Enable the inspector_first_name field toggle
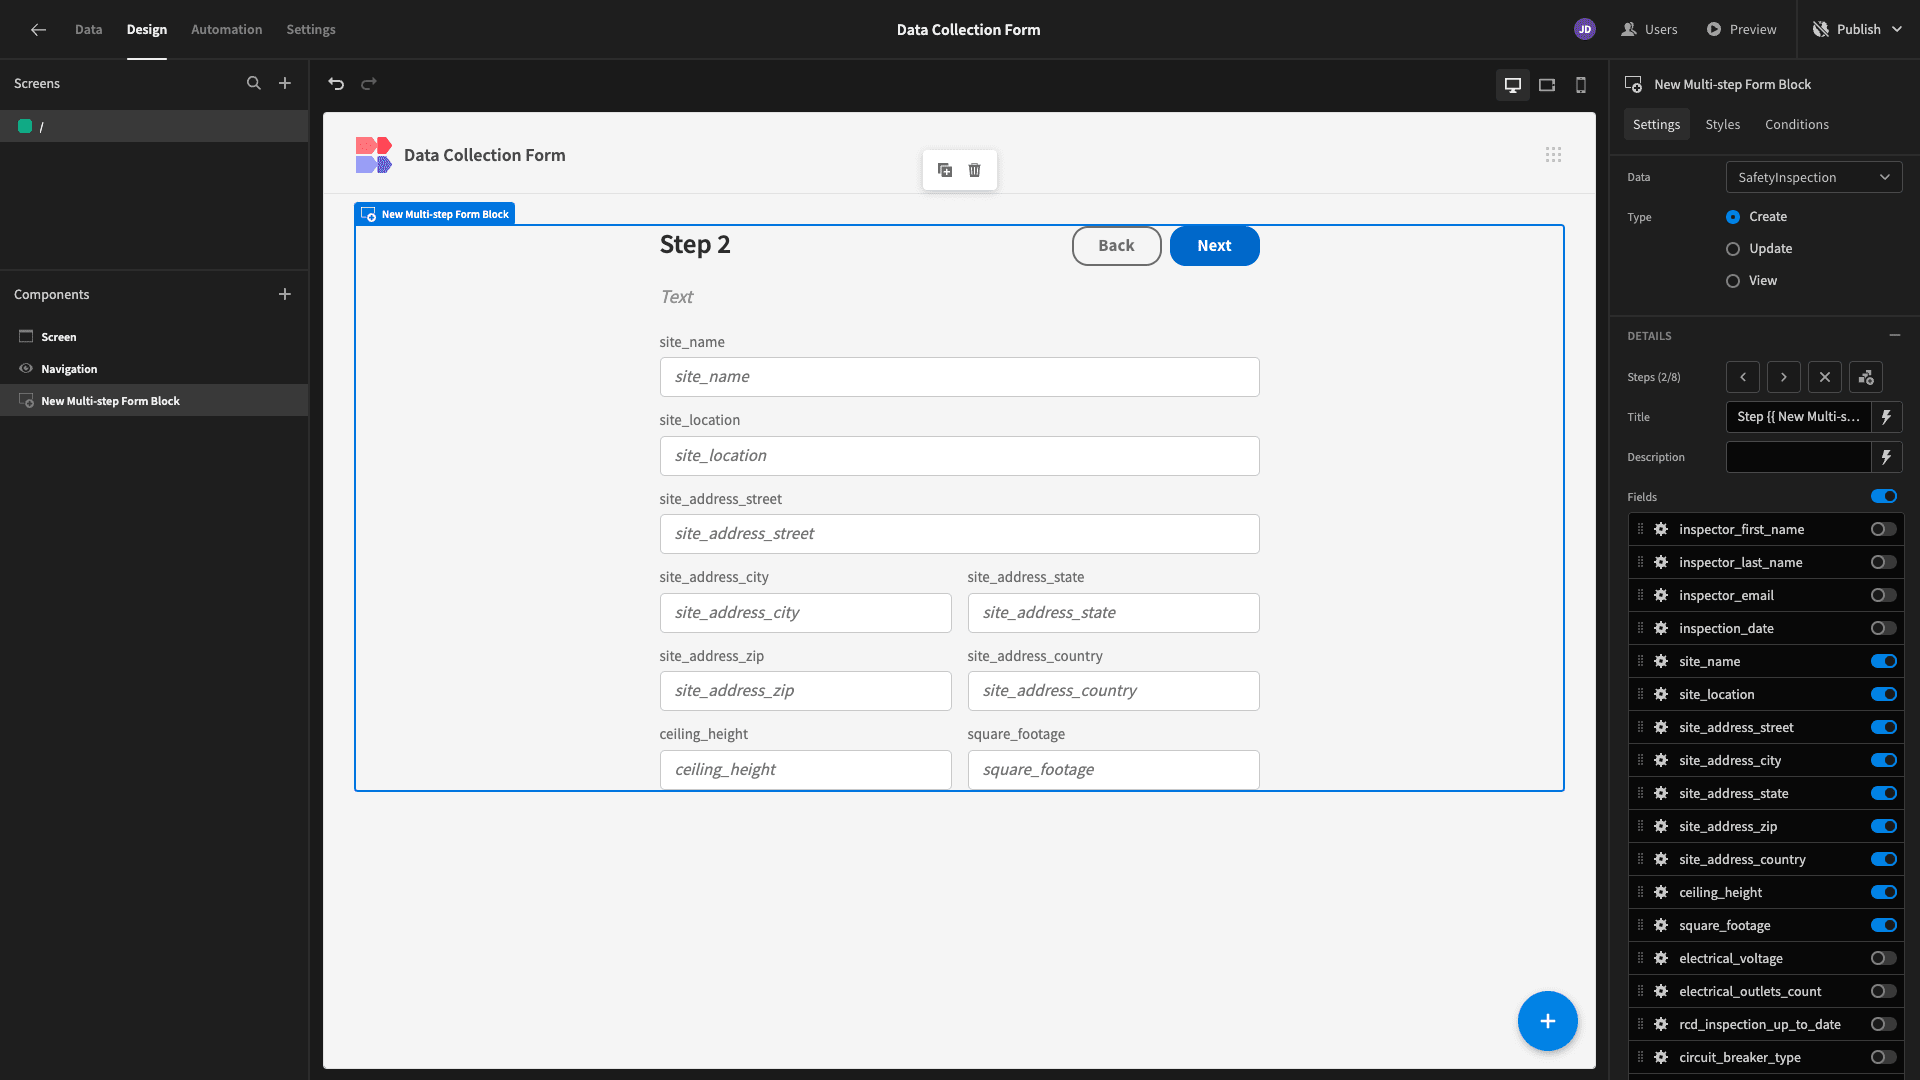 coord(1884,529)
